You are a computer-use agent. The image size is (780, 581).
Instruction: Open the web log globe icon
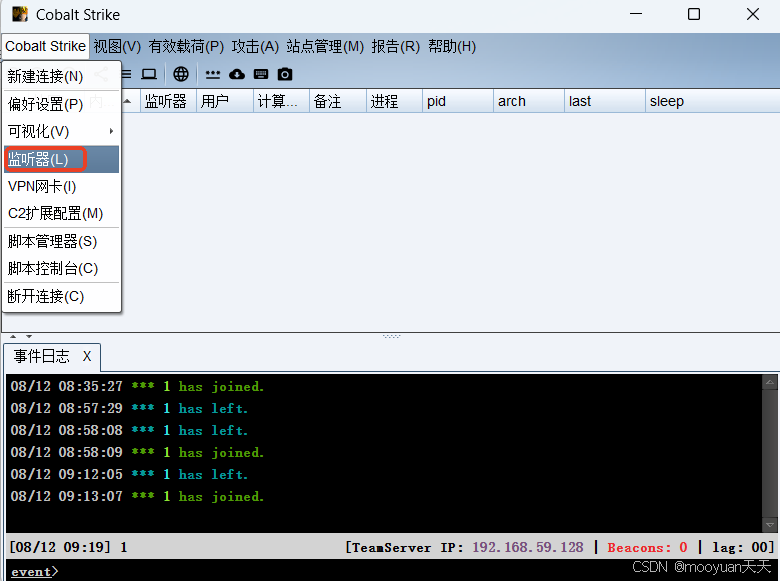[181, 75]
